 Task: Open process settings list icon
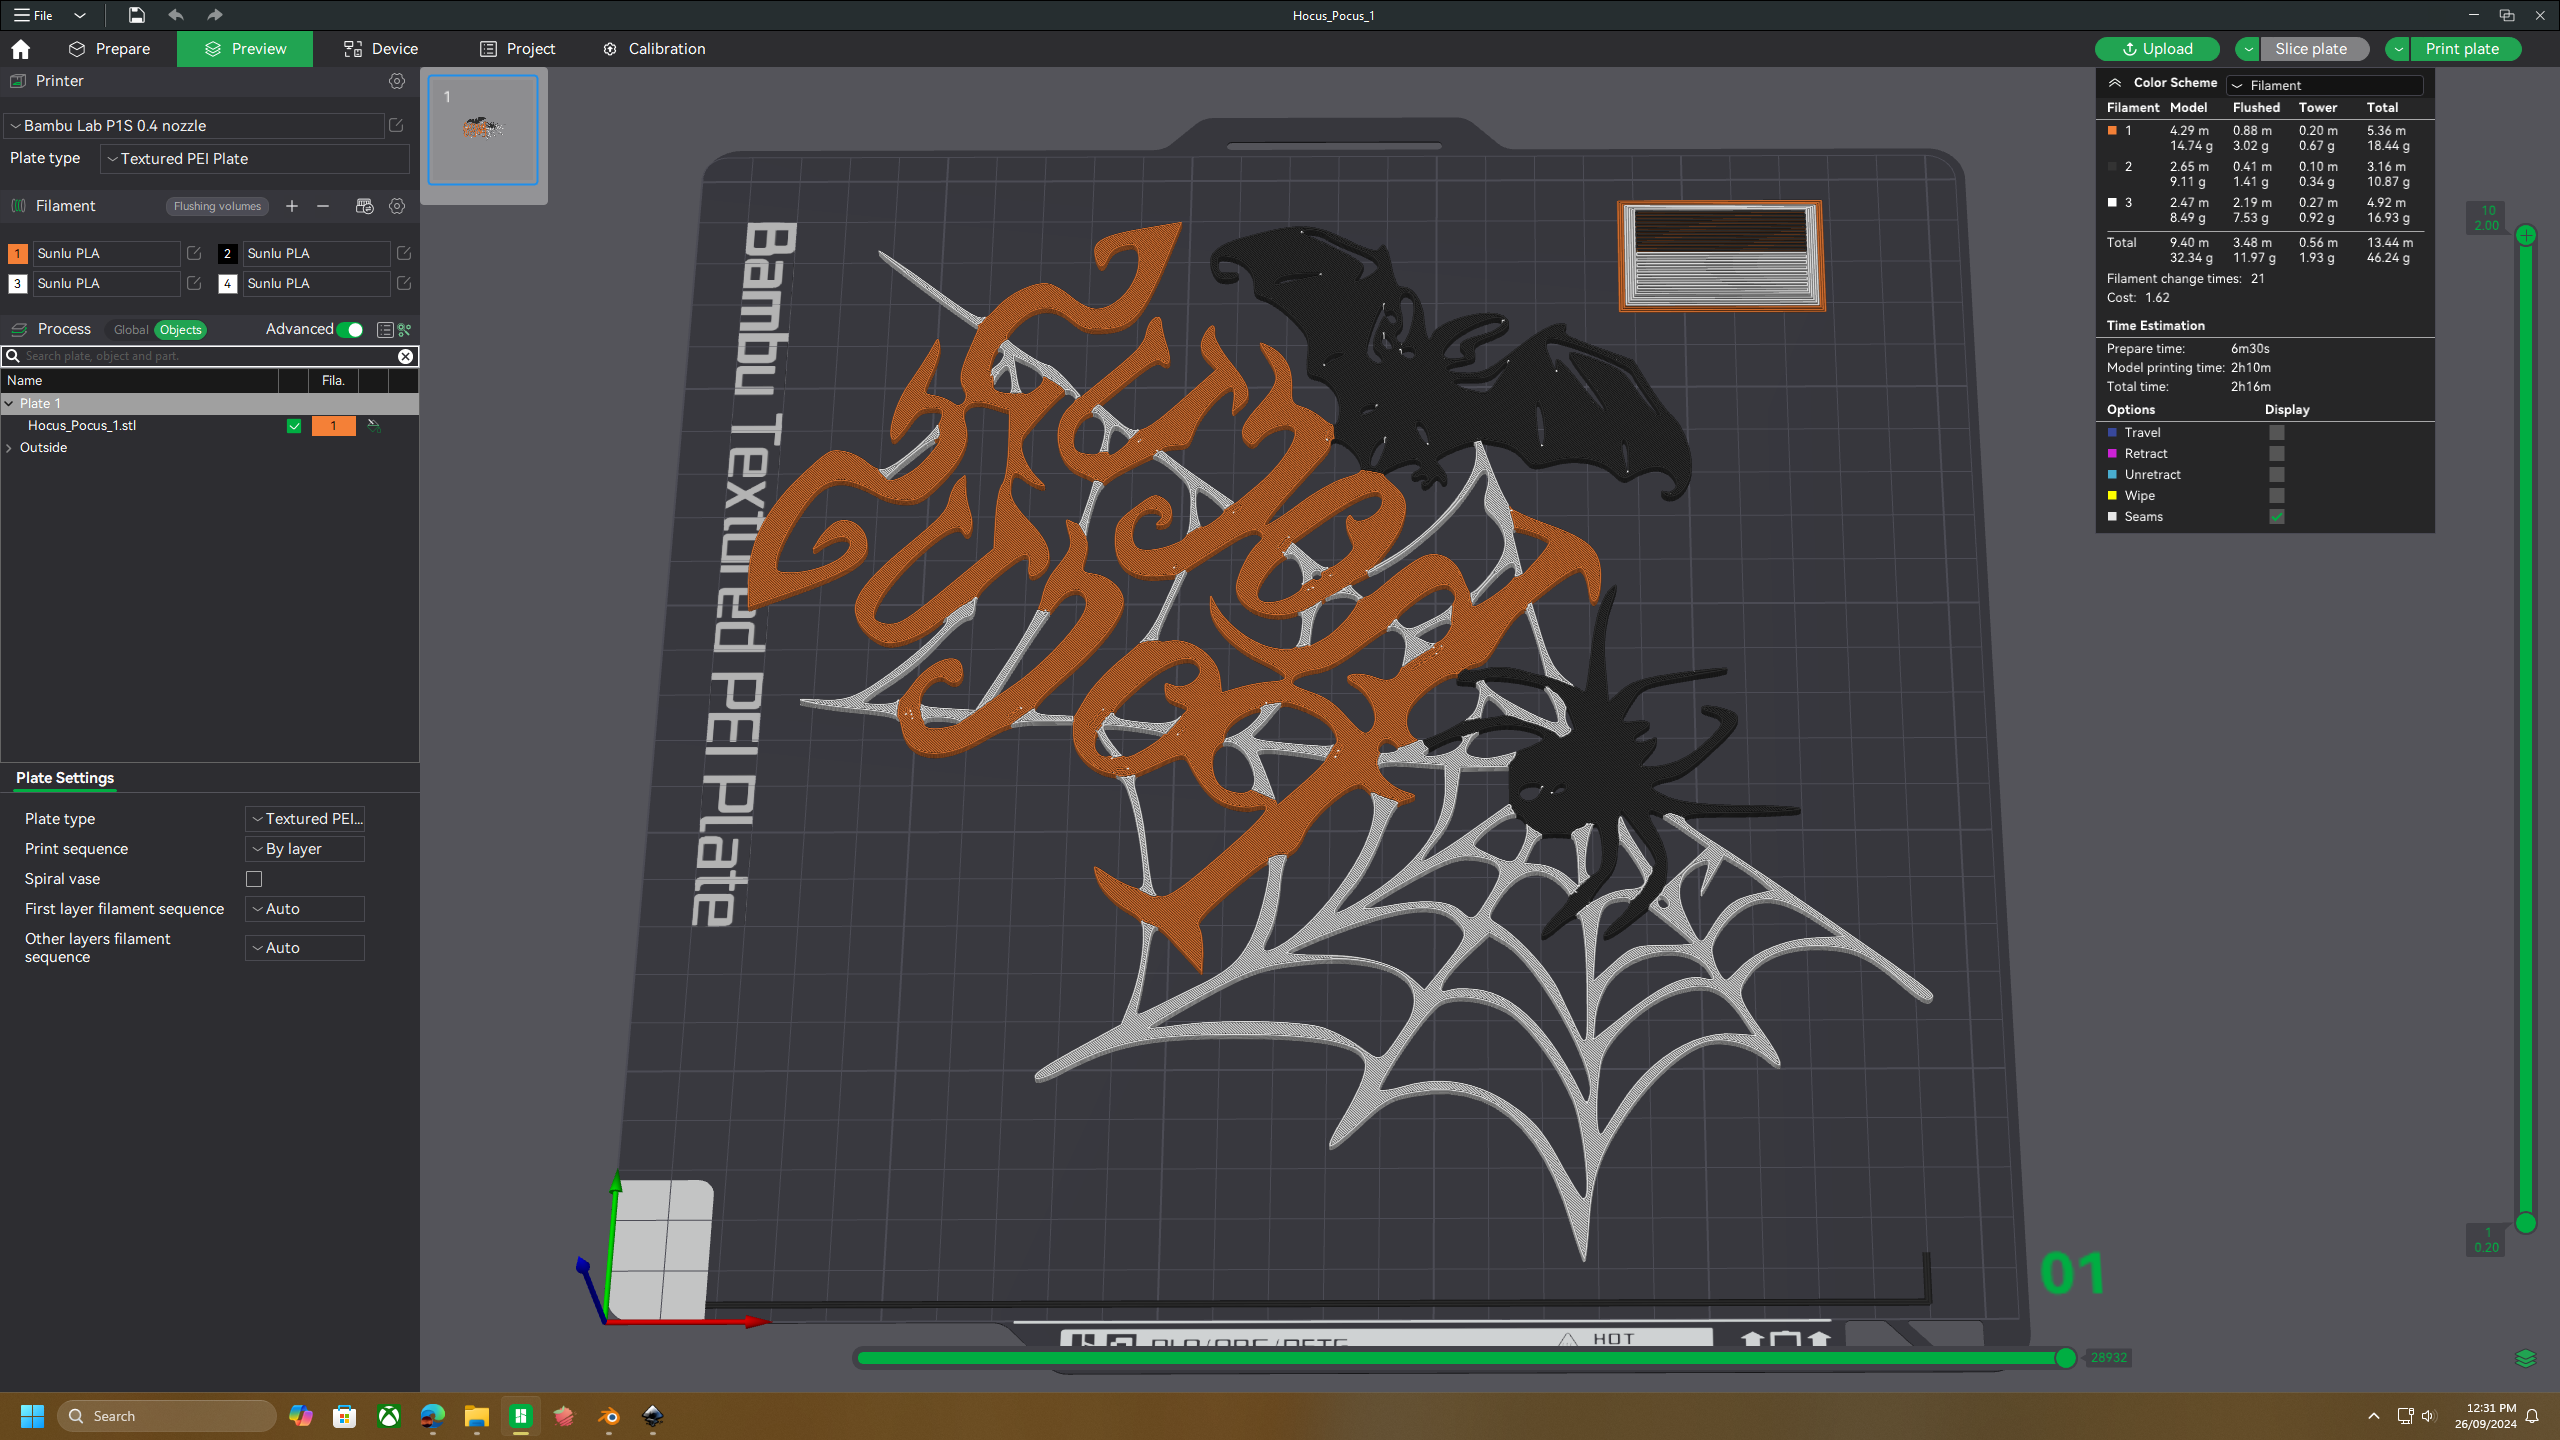point(385,330)
